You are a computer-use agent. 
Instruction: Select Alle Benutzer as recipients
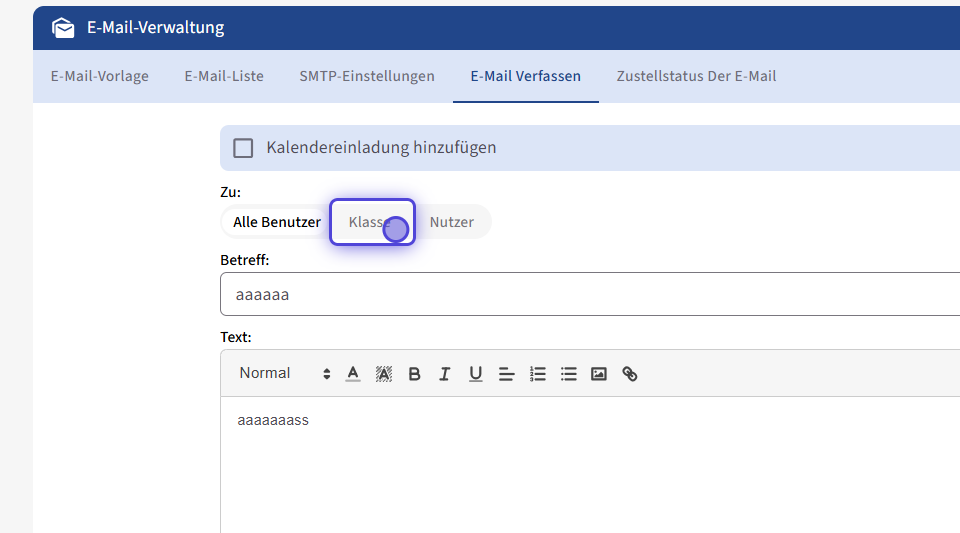277,222
